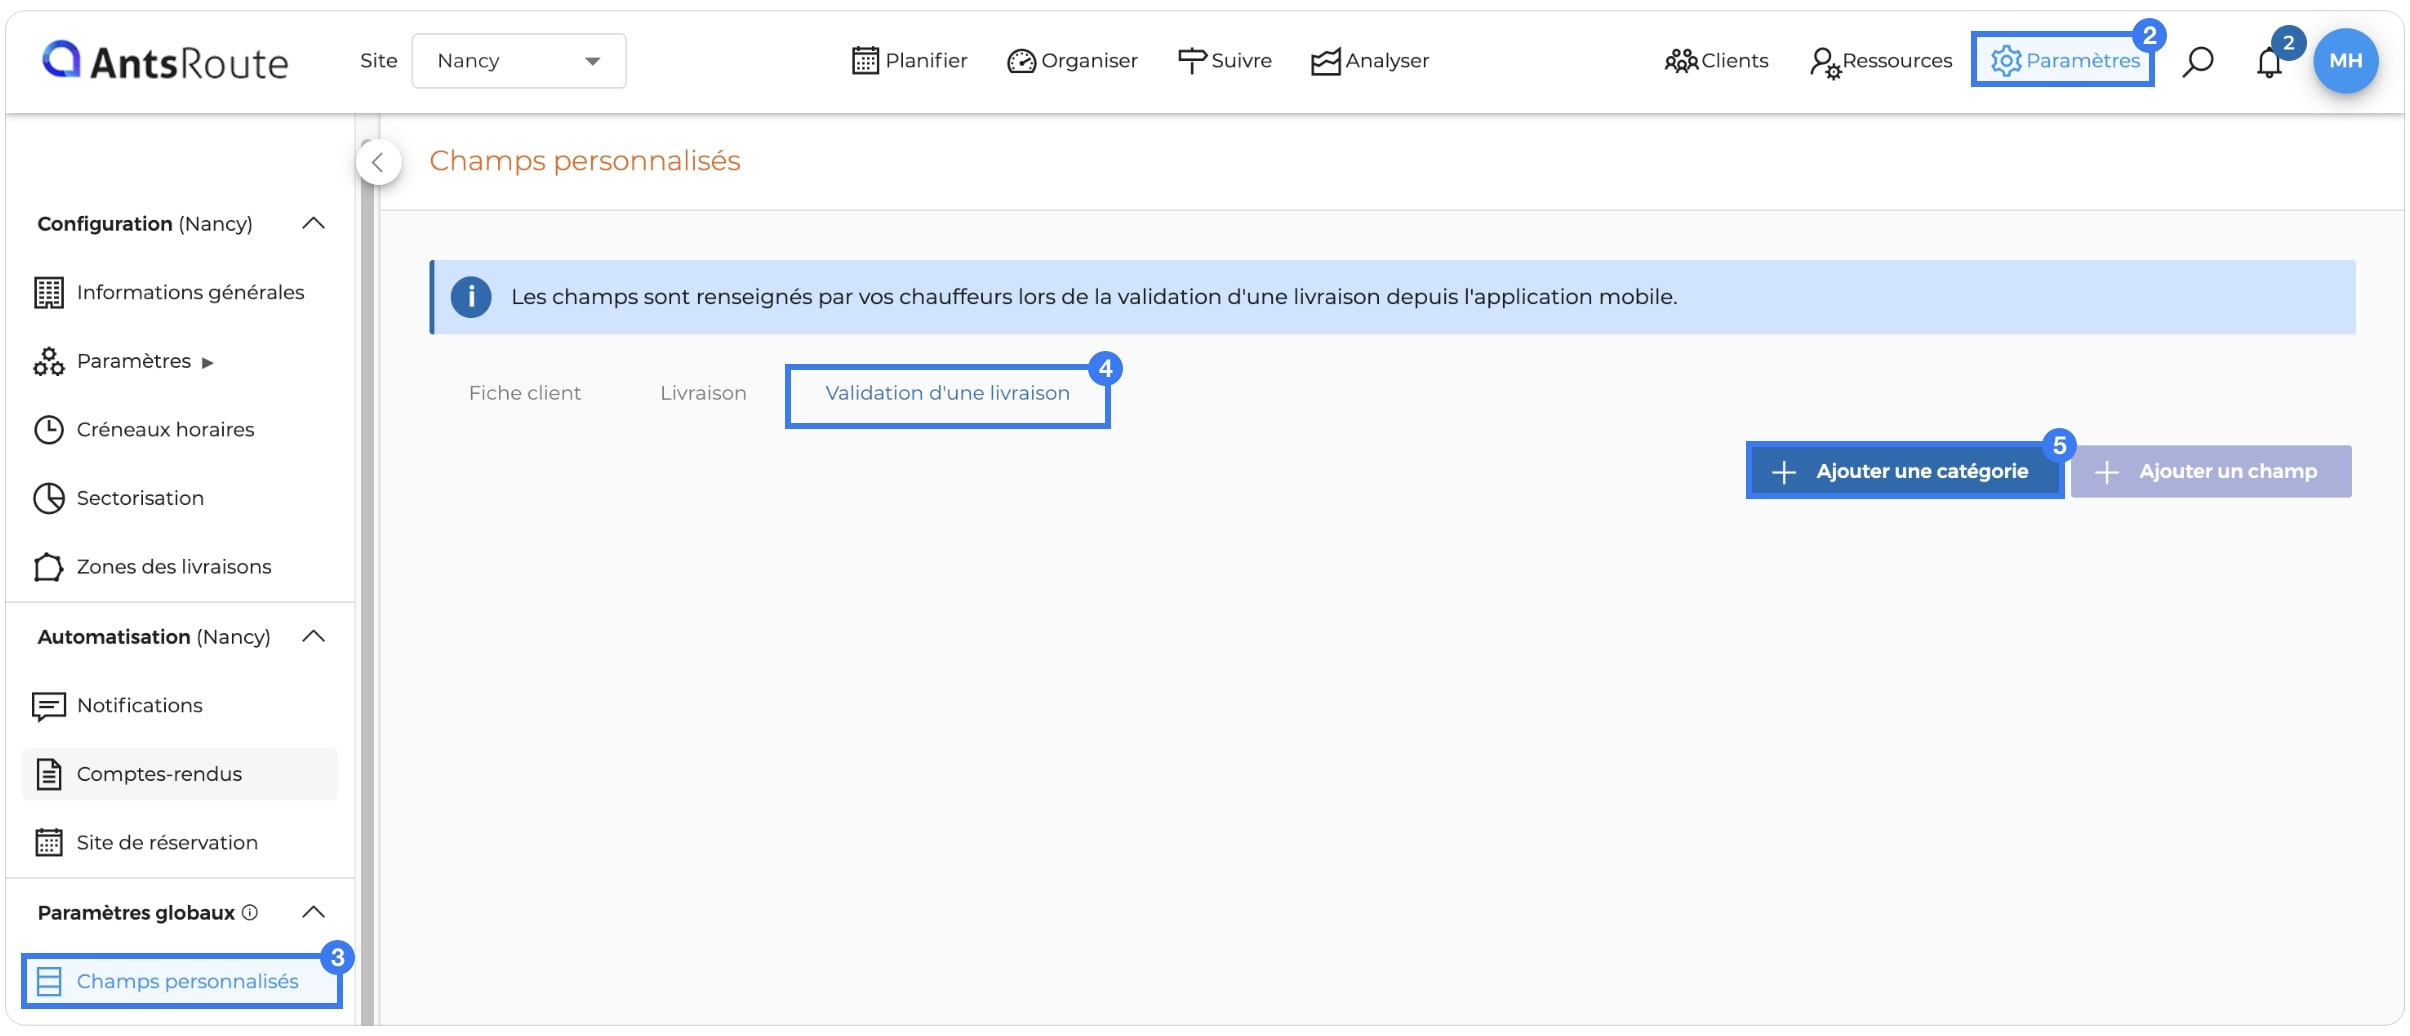Open the notifications bell icon
This screenshot has height=1036, width=2410.
pos(2269,62)
